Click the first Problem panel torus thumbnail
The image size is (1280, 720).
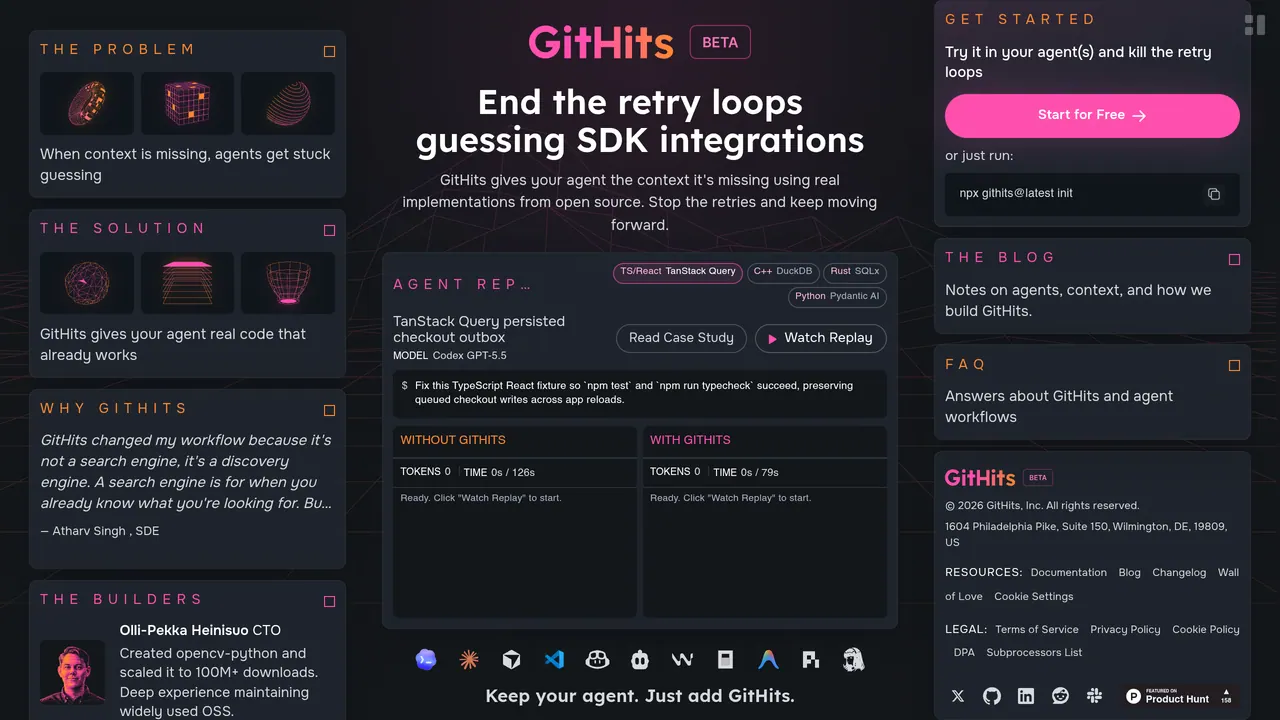[87, 103]
